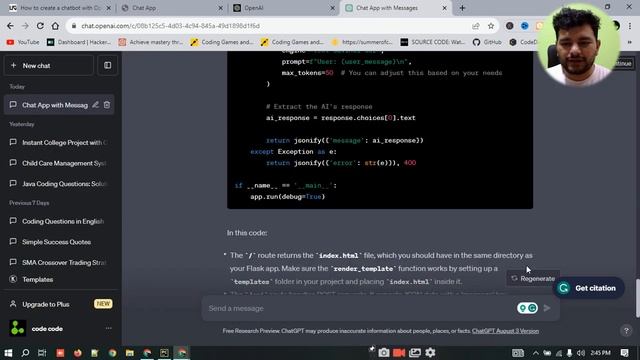Click the share page icon in address bar

click(476, 26)
